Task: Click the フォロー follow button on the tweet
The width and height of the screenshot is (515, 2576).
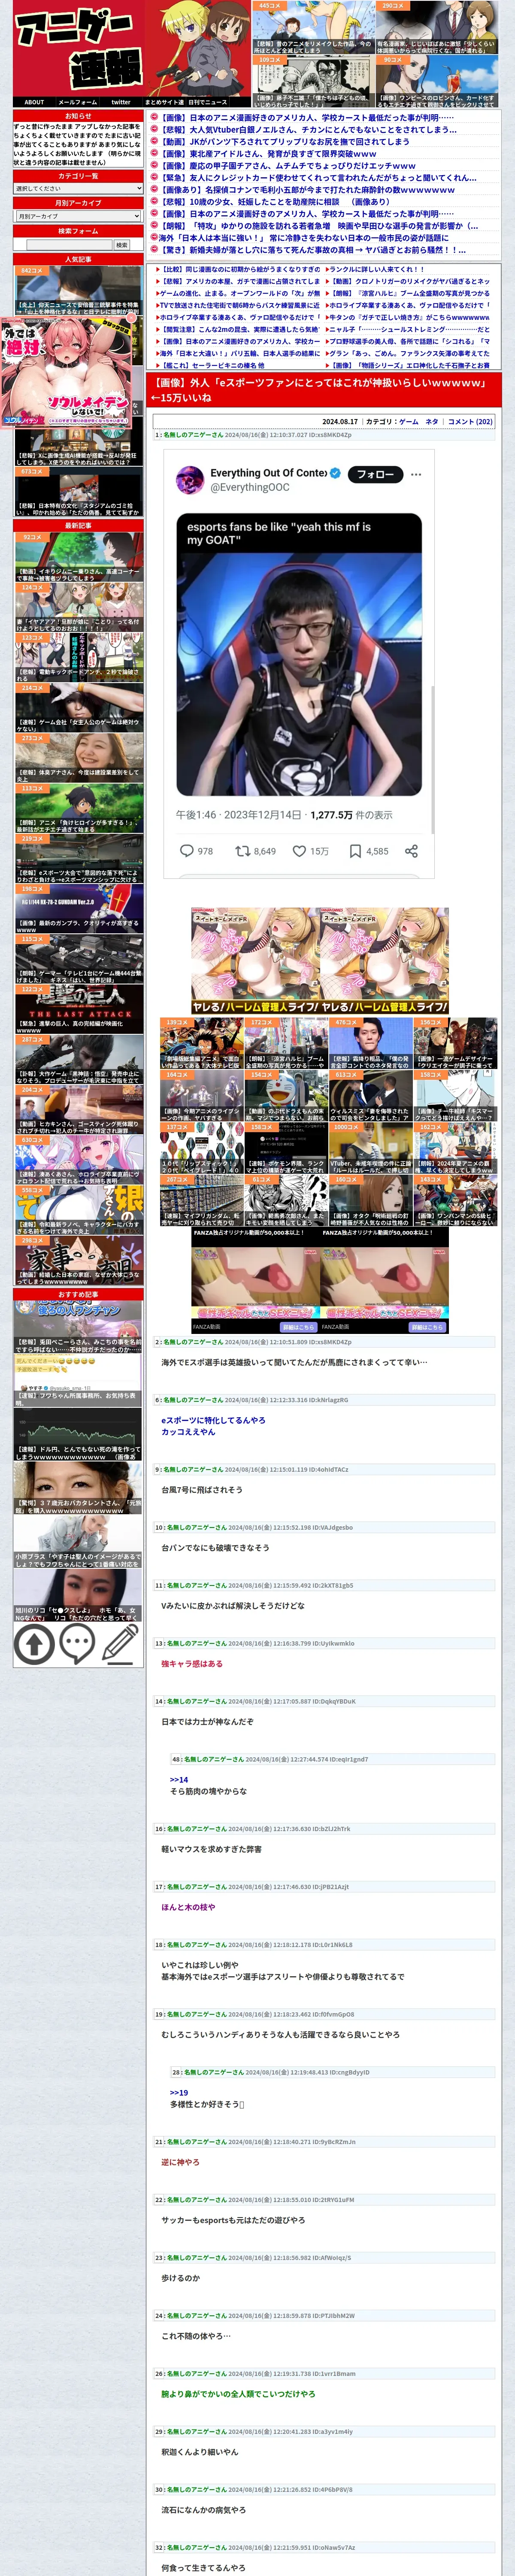Action: [375, 474]
